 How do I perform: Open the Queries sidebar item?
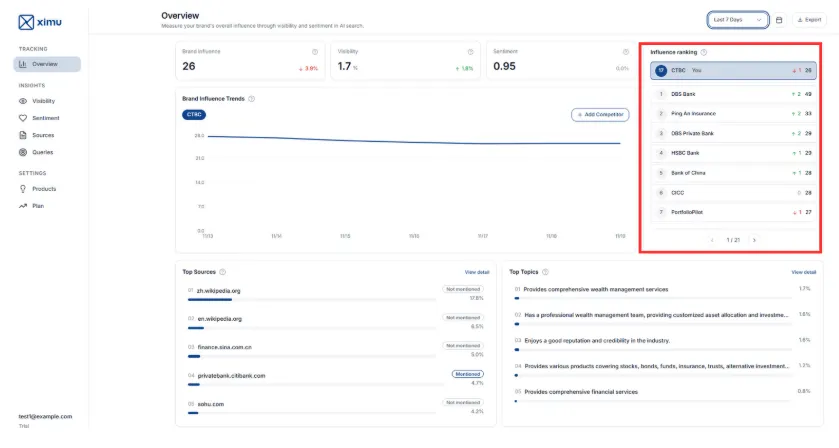tap(42, 152)
